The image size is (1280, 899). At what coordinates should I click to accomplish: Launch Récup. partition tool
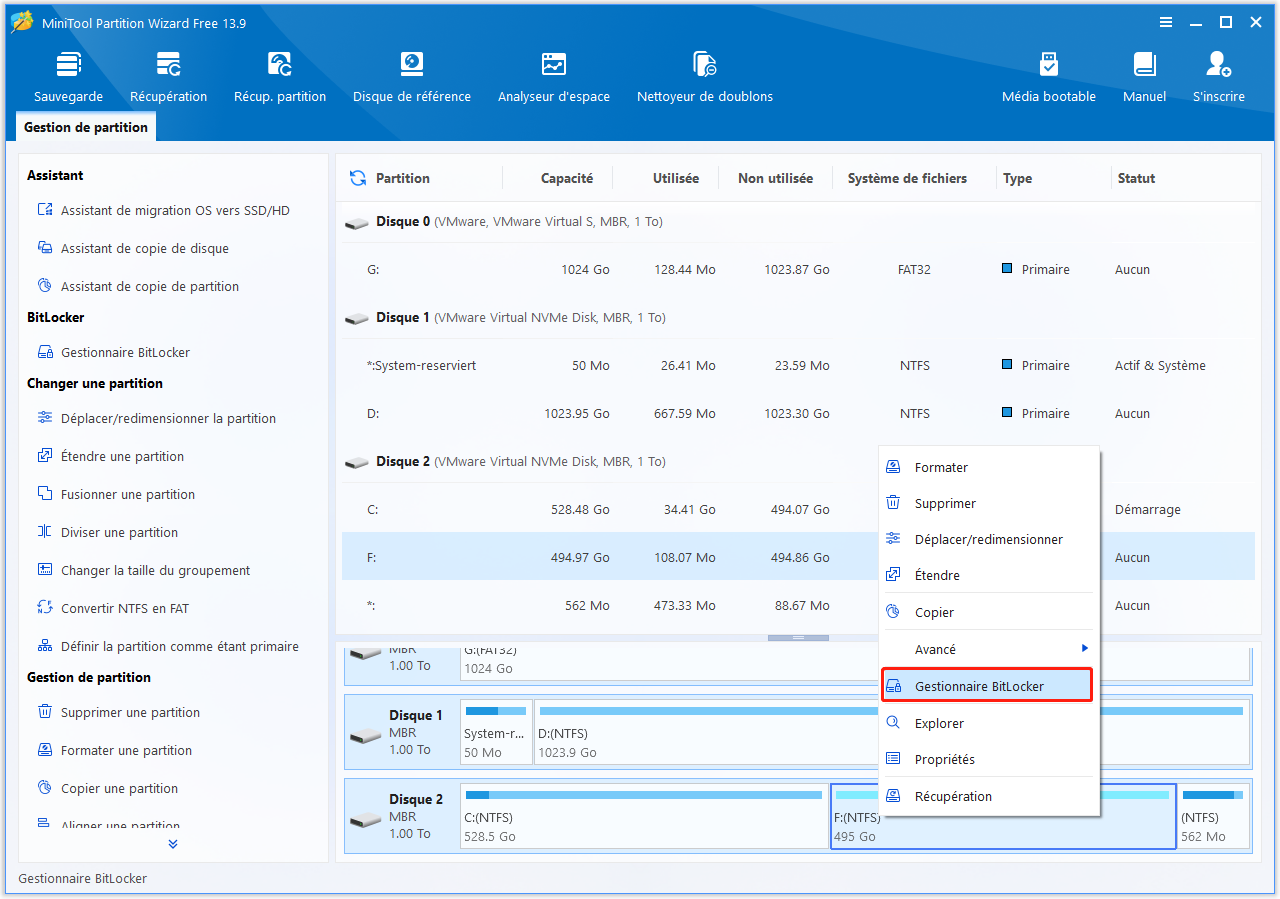point(280,77)
